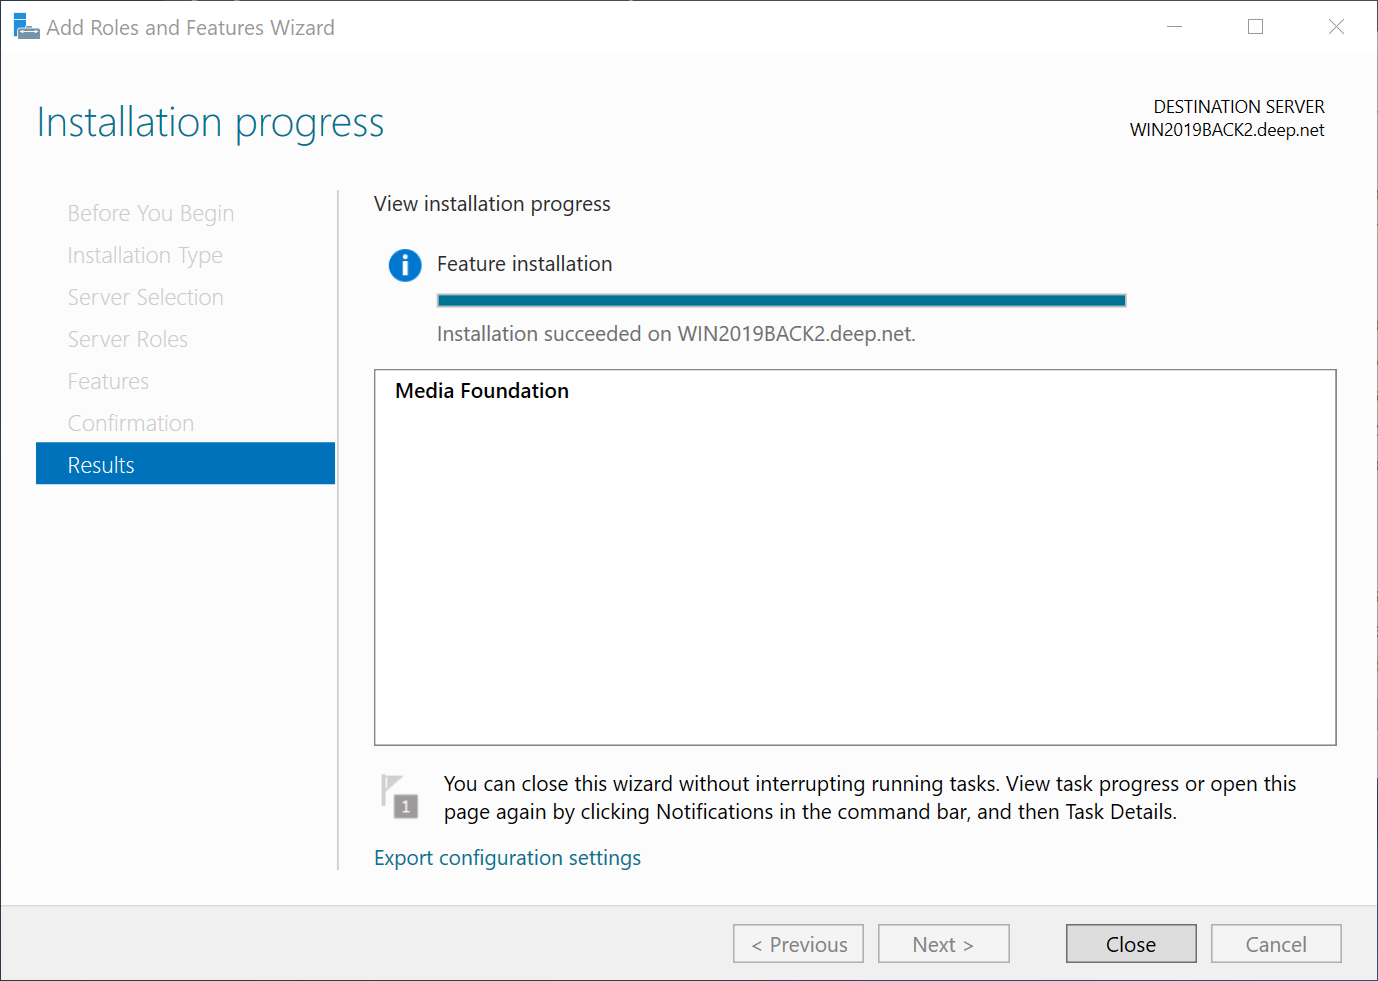Click the notifications flag icon
Screen dimensions: 1378x981
(x=399, y=797)
